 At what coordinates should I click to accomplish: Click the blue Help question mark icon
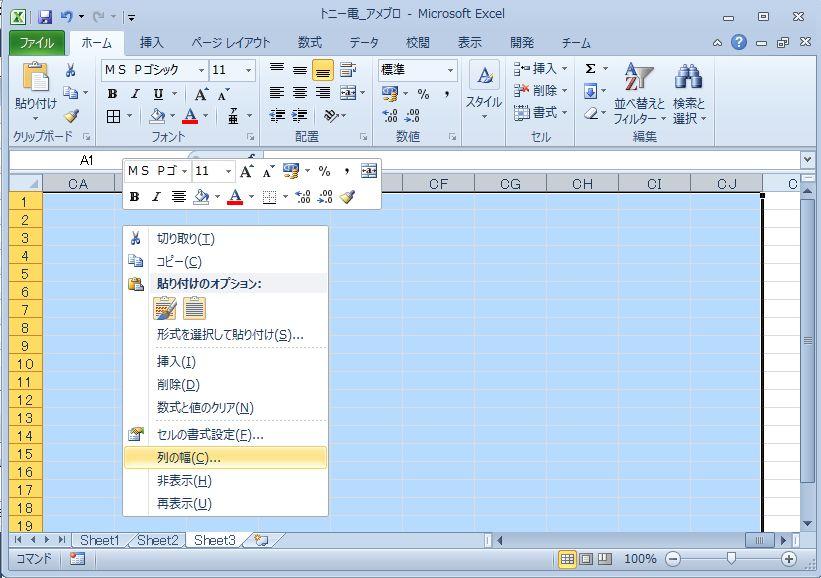739,43
